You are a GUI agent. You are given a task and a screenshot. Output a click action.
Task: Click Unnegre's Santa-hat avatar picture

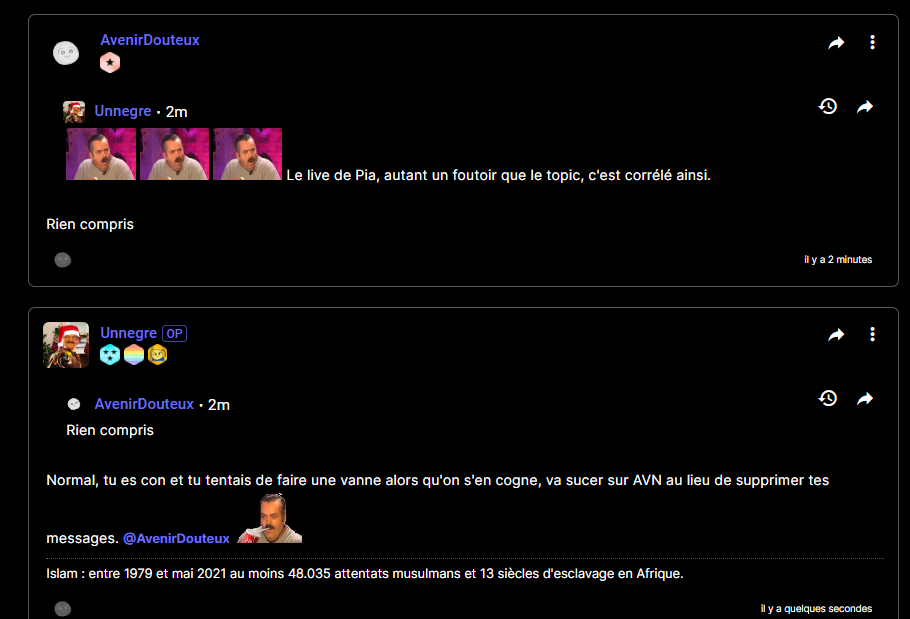pos(66,345)
